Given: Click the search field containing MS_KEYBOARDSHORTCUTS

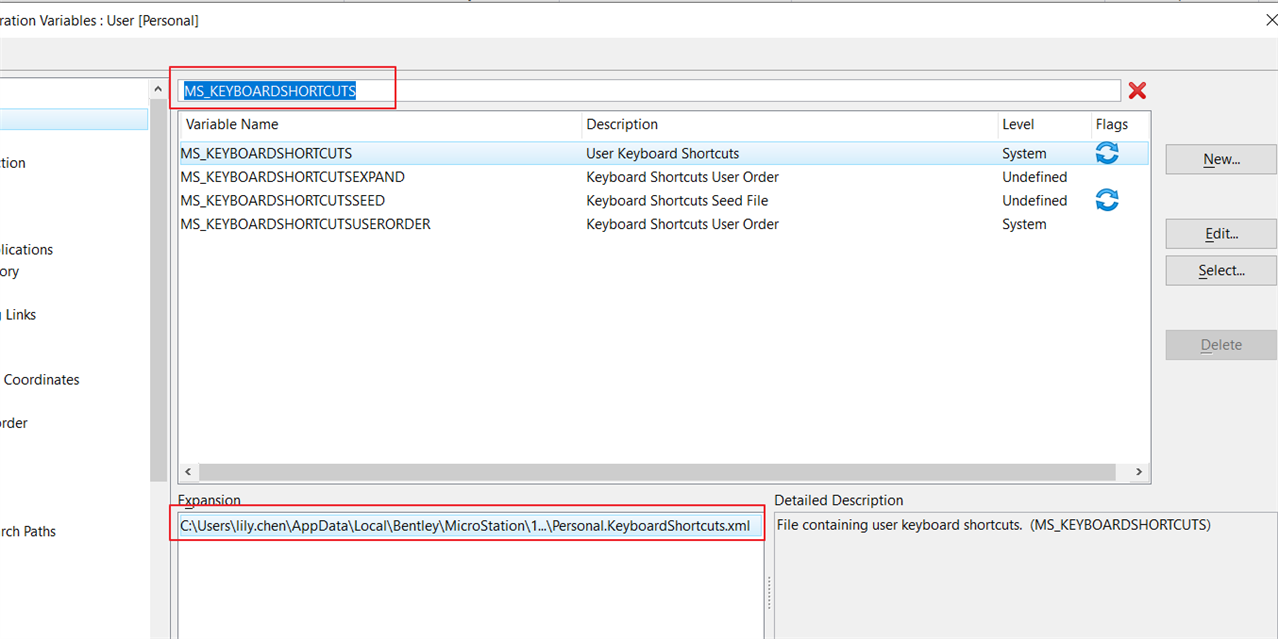Looking at the screenshot, I should pyautogui.click(x=650, y=91).
